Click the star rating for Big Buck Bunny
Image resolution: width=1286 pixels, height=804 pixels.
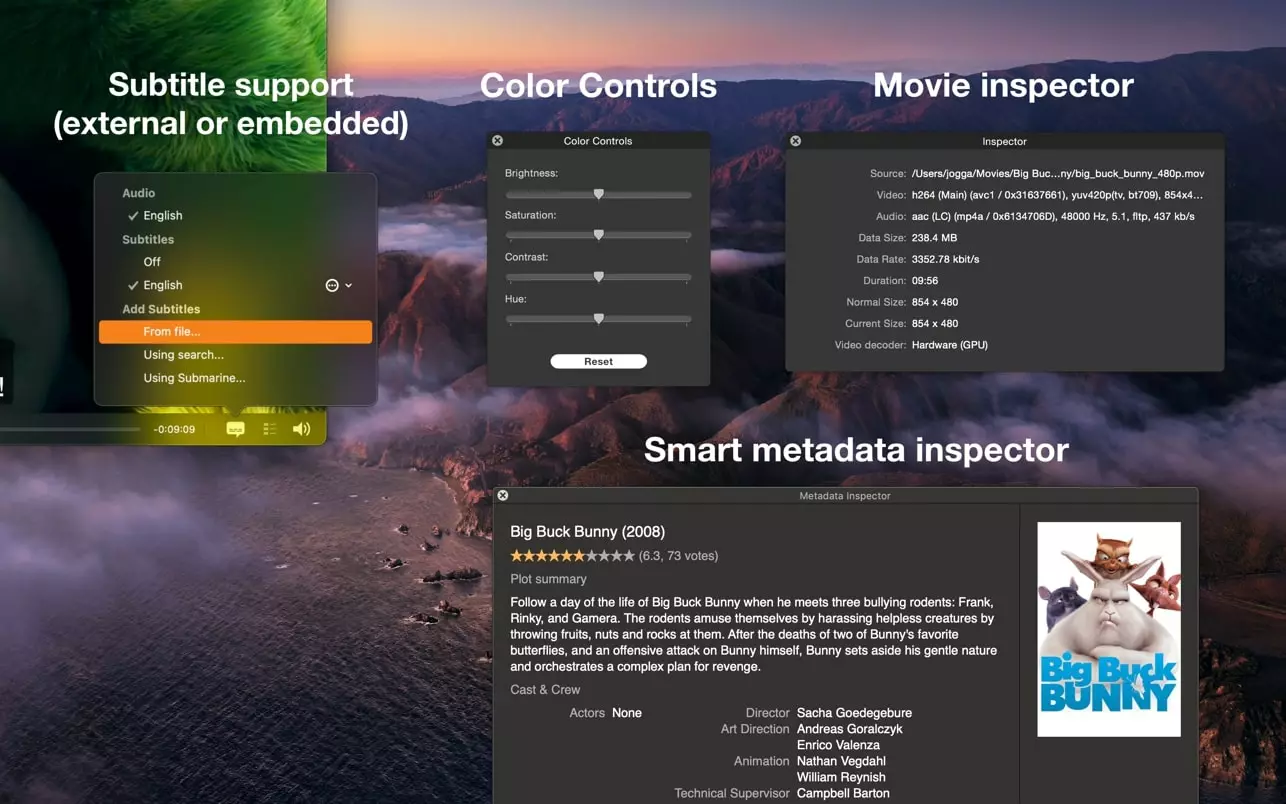pos(572,556)
